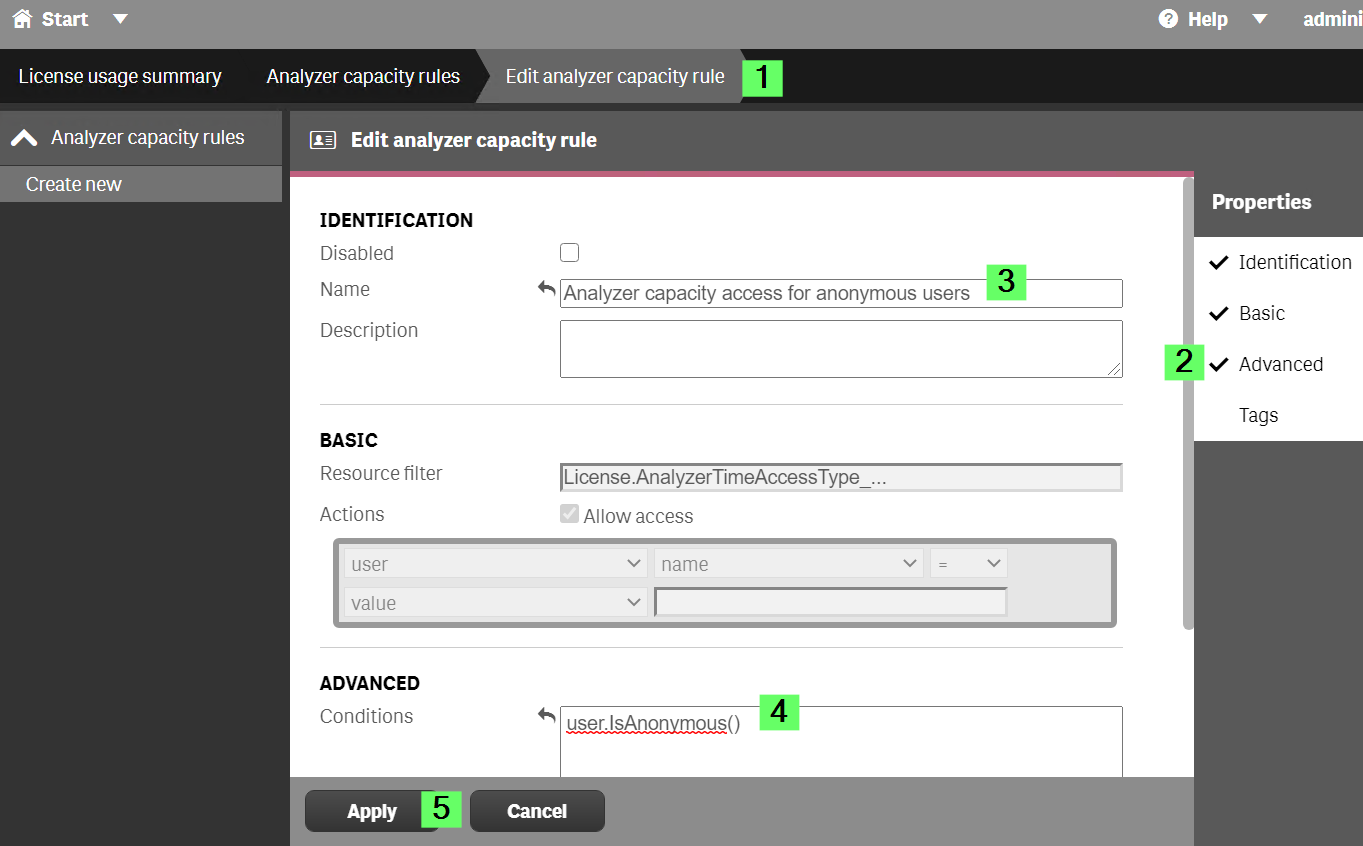Cancel editing the rule

537,810
